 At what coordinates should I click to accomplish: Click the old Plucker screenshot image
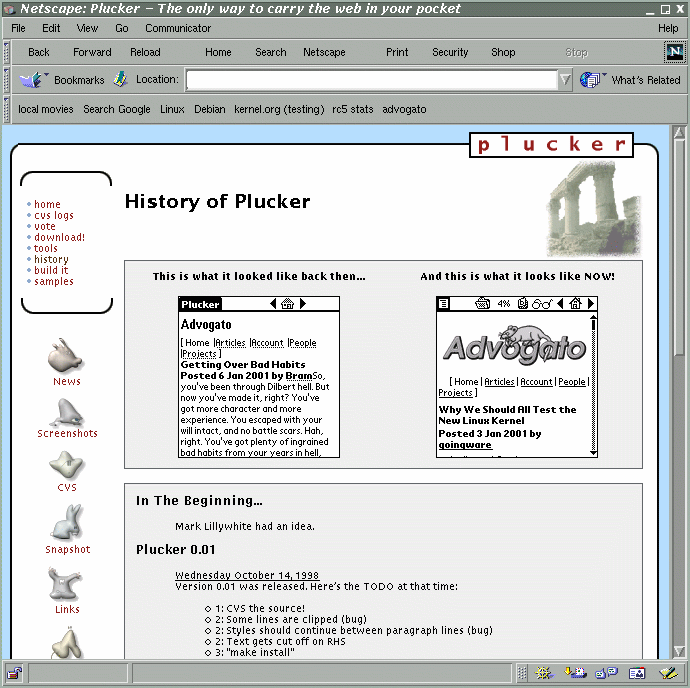click(x=259, y=377)
